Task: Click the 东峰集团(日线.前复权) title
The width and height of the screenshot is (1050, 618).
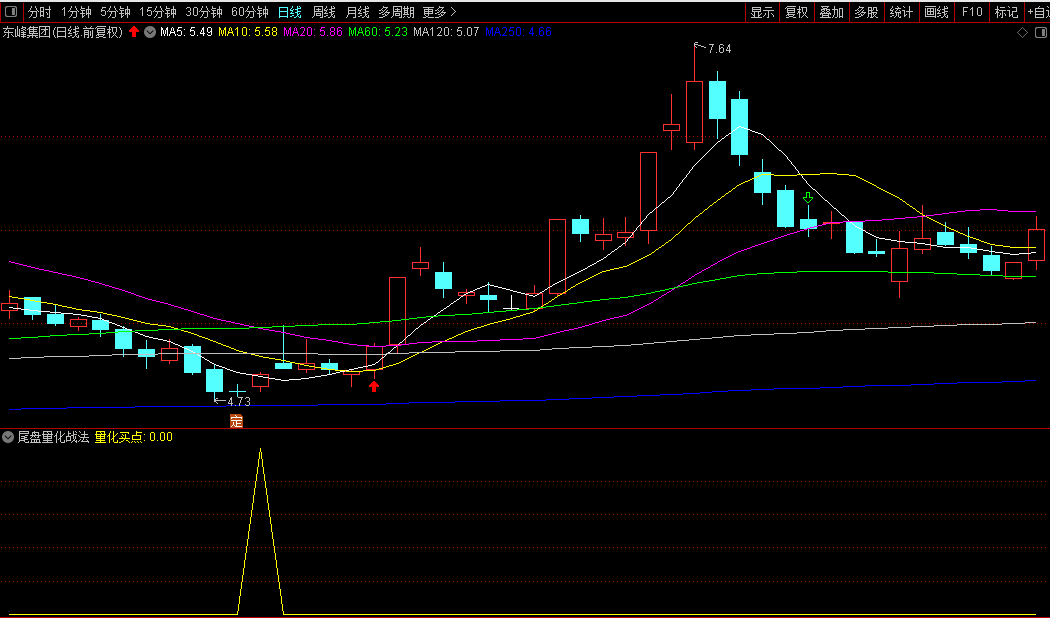Action: pyautogui.click(x=63, y=32)
